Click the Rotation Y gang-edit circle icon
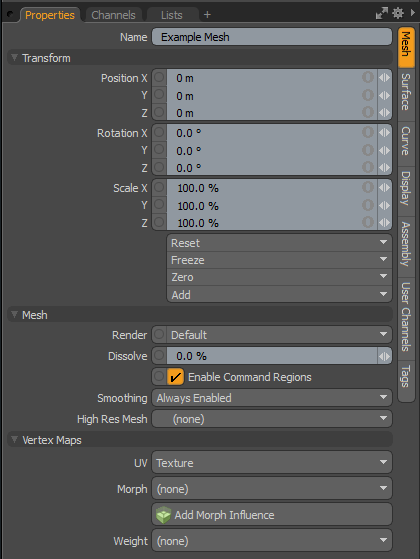This screenshot has width=420, height=559. click(x=368, y=150)
